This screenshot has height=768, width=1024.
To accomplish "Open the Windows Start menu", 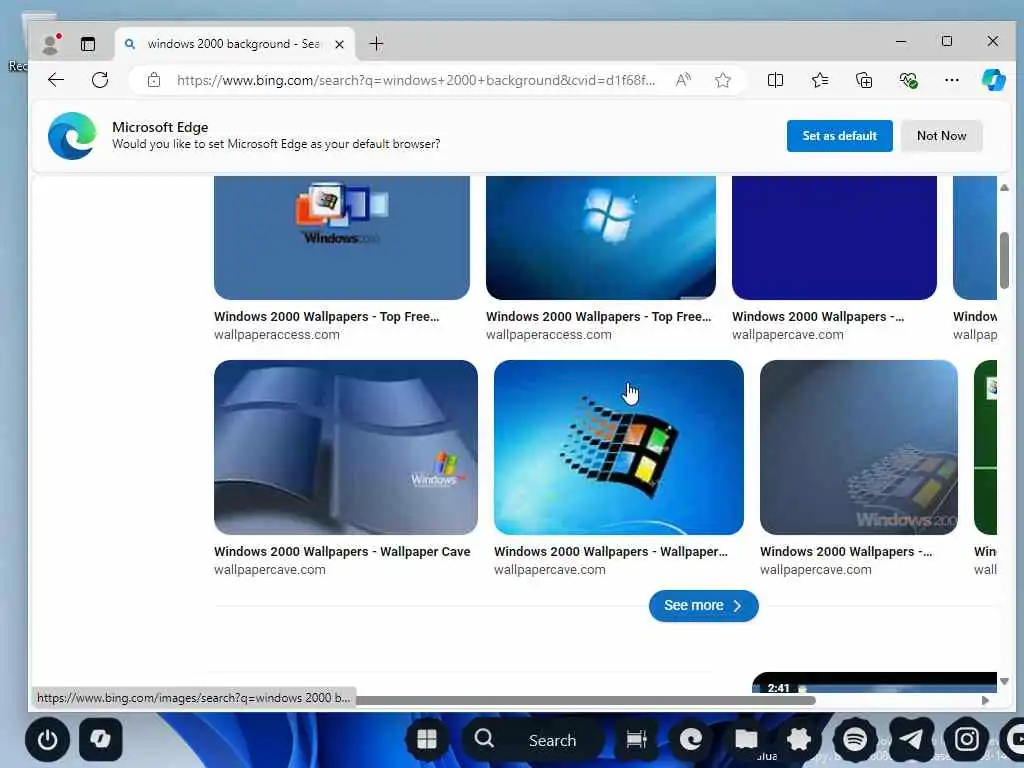I will (426, 739).
